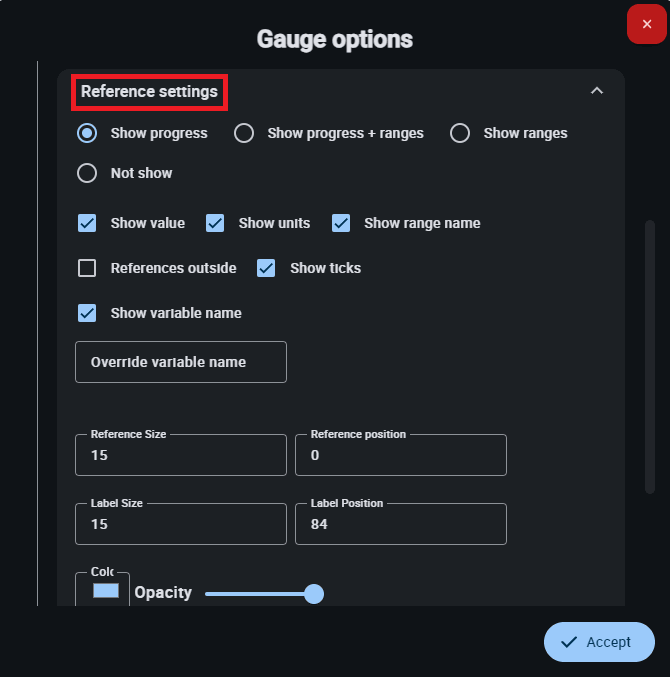Click the Override variable name field

[181, 362]
